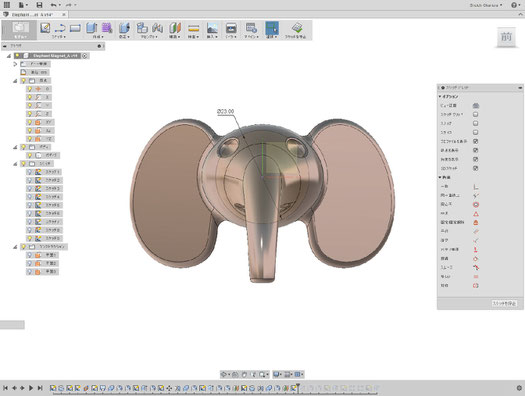Image resolution: width=525 pixels, height=396 pixels.
Task: Hide Sketch9 via its lightbulb
Action: click(x=30, y=238)
